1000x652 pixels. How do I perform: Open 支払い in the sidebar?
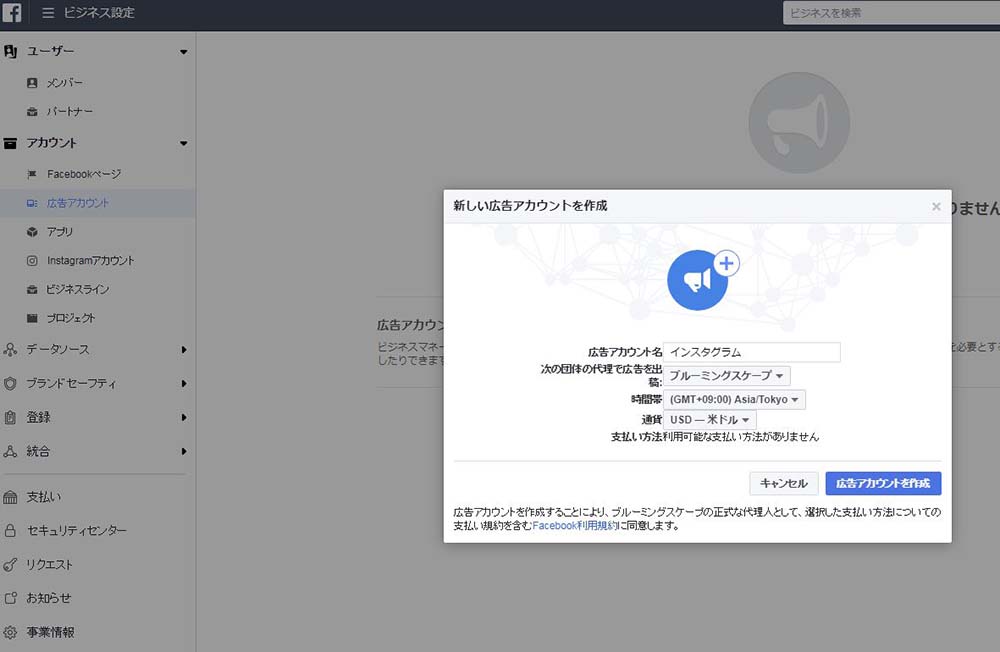click(x=43, y=497)
